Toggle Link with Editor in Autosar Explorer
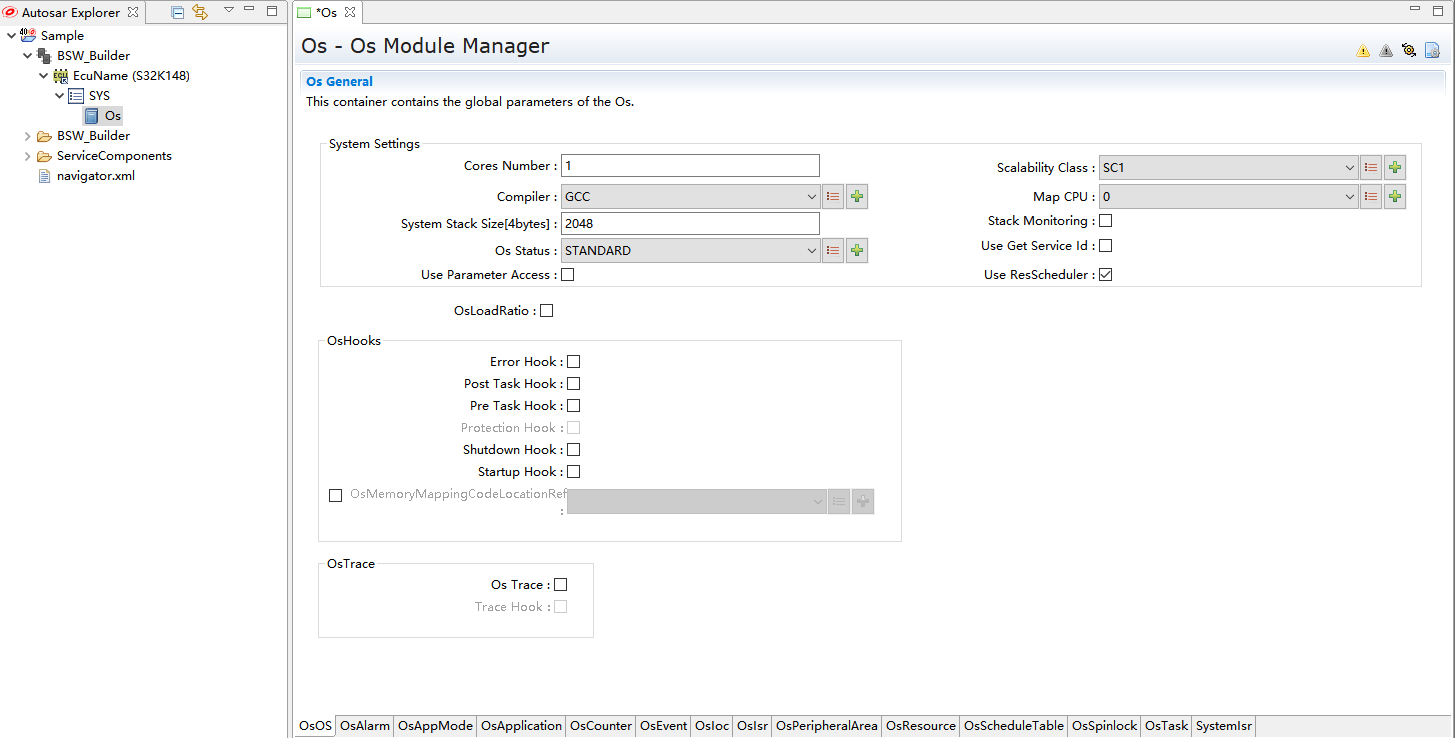Screen dimensions: 1455x738 pos(200,12)
